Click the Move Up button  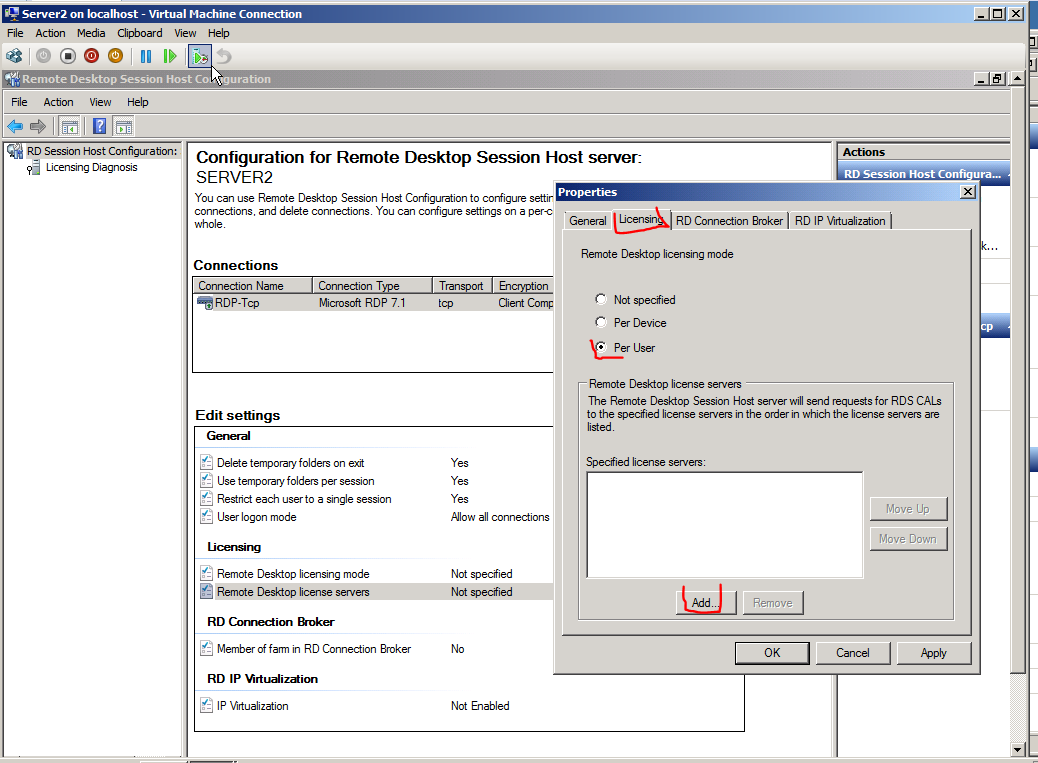click(908, 509)
